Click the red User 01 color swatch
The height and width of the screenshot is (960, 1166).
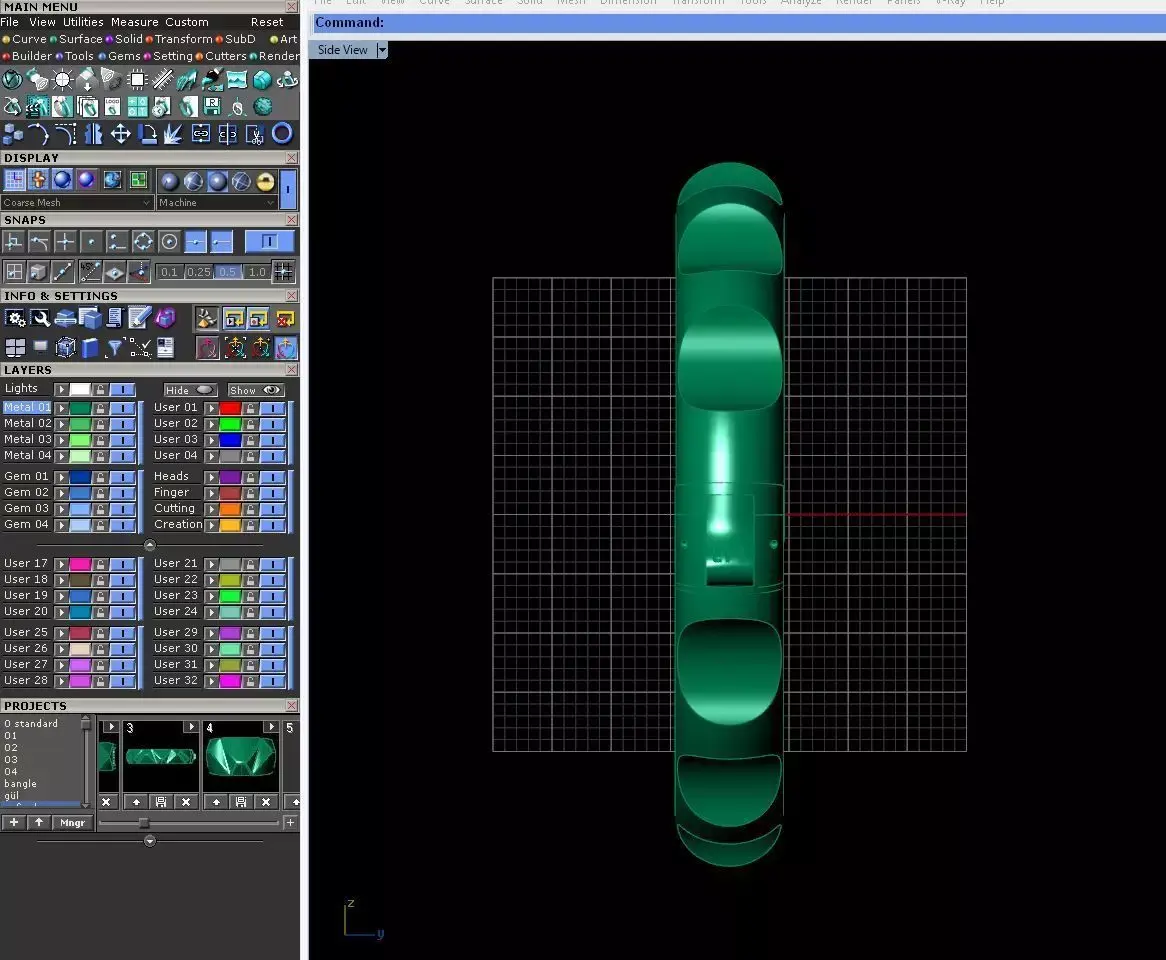231,408
